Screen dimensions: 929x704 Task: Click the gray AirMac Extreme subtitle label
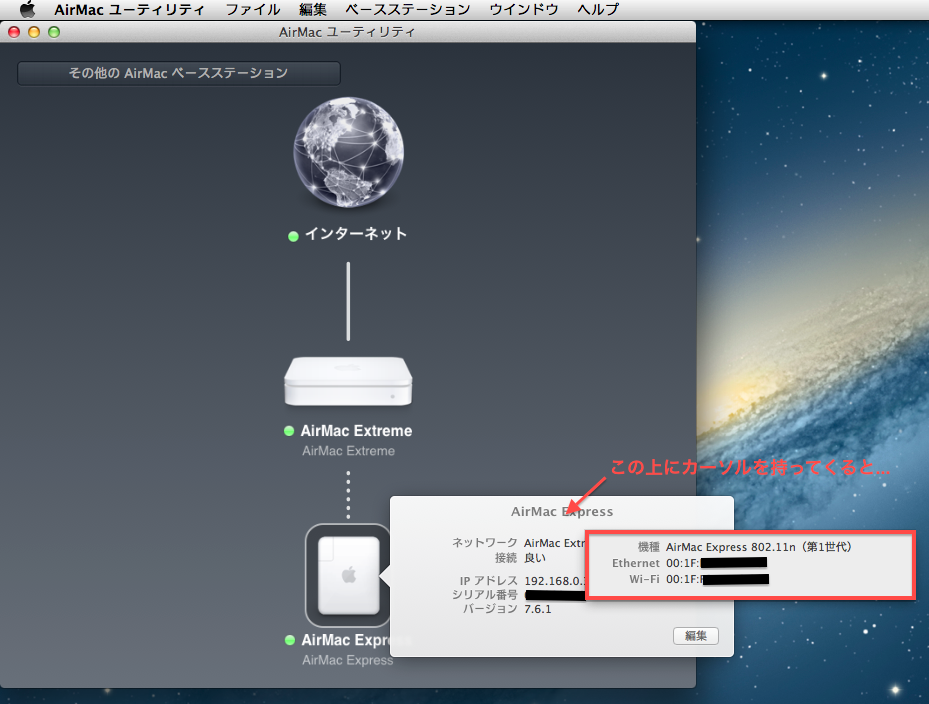tap(348, 451)
